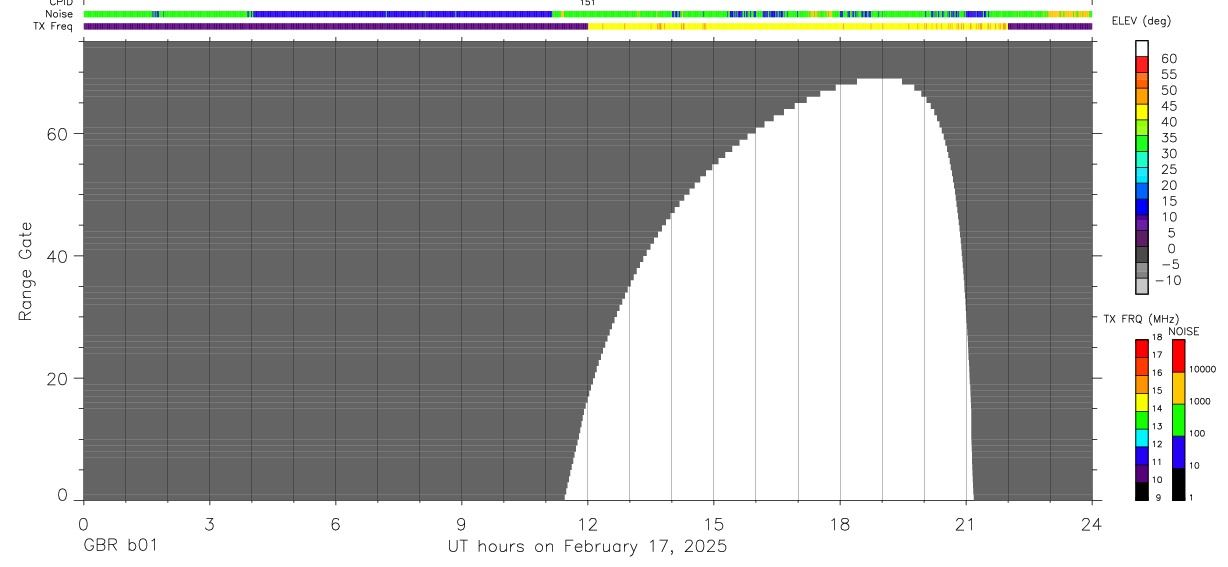Image resolution: width=1228 pixels, height=567 pixels.
Task: Pick cyan swatch between TX FRQ 13 and 12
Action: [1142, 438]
